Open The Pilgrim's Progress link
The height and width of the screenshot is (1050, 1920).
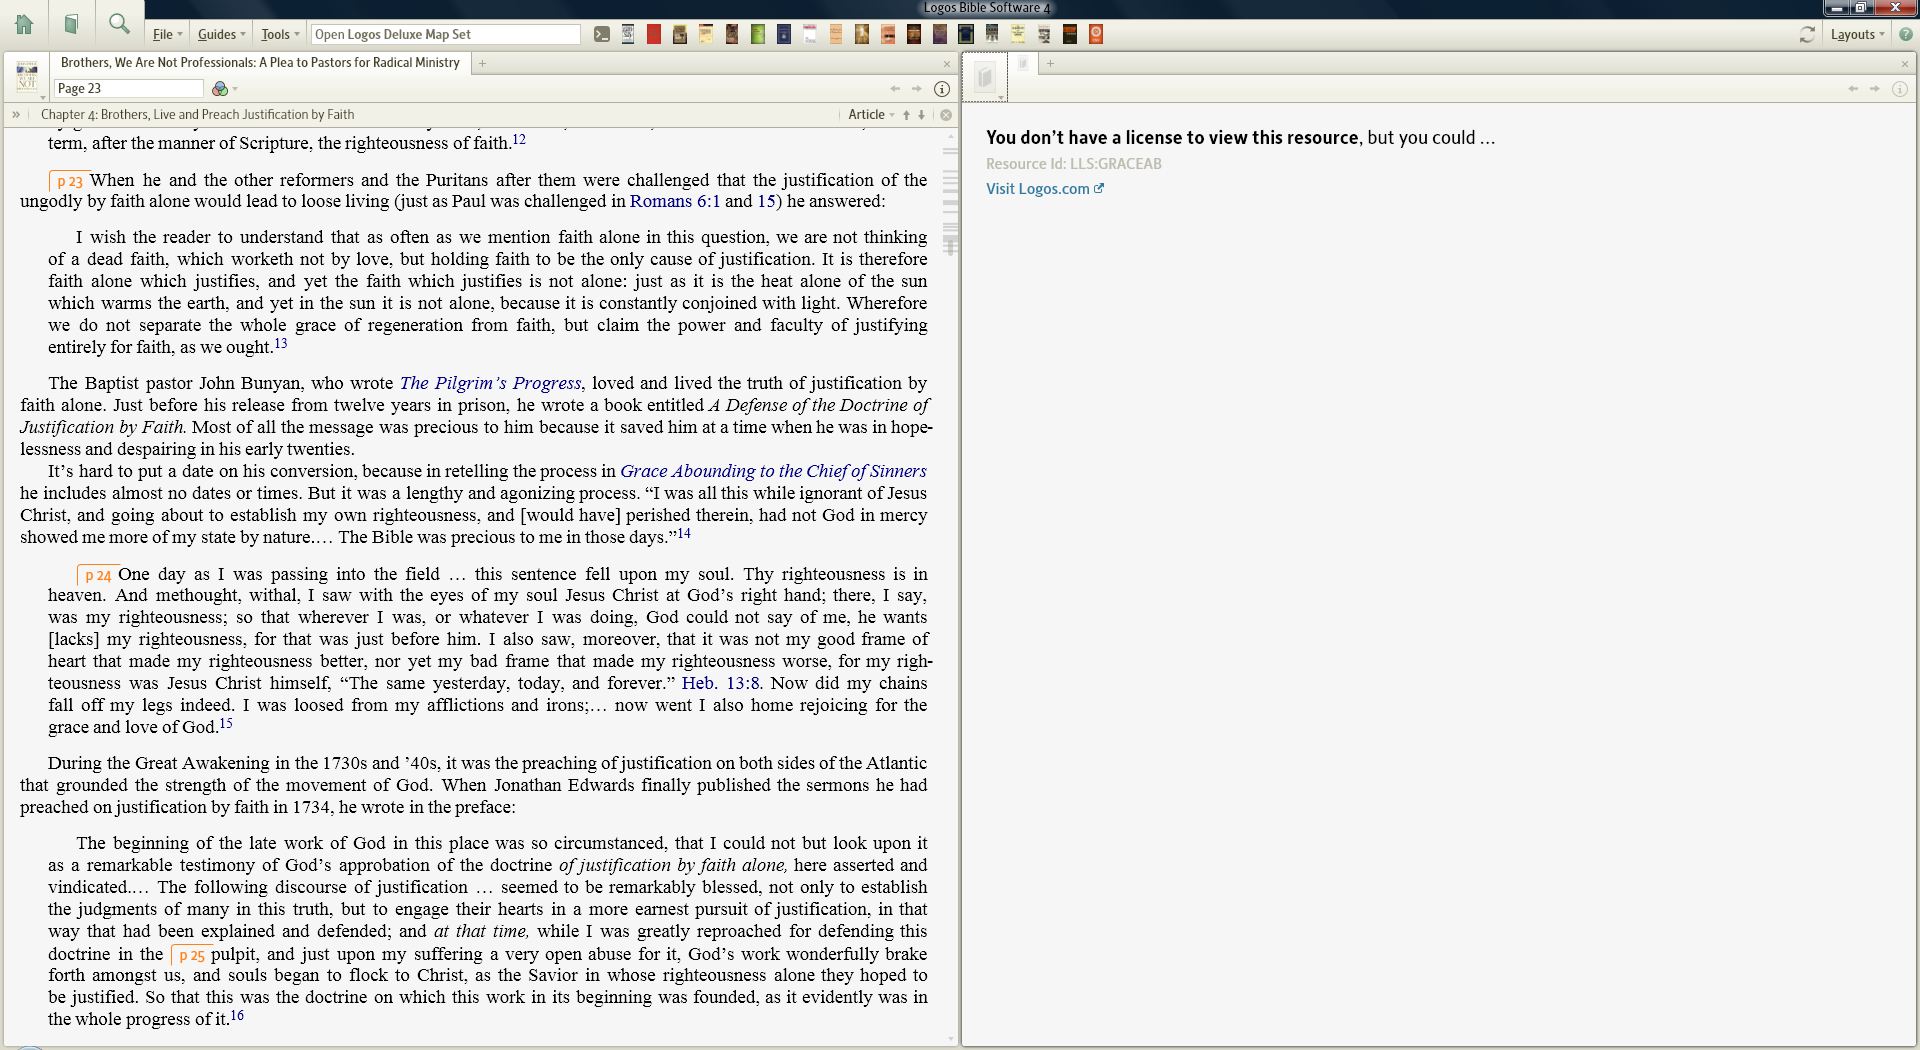490,383
